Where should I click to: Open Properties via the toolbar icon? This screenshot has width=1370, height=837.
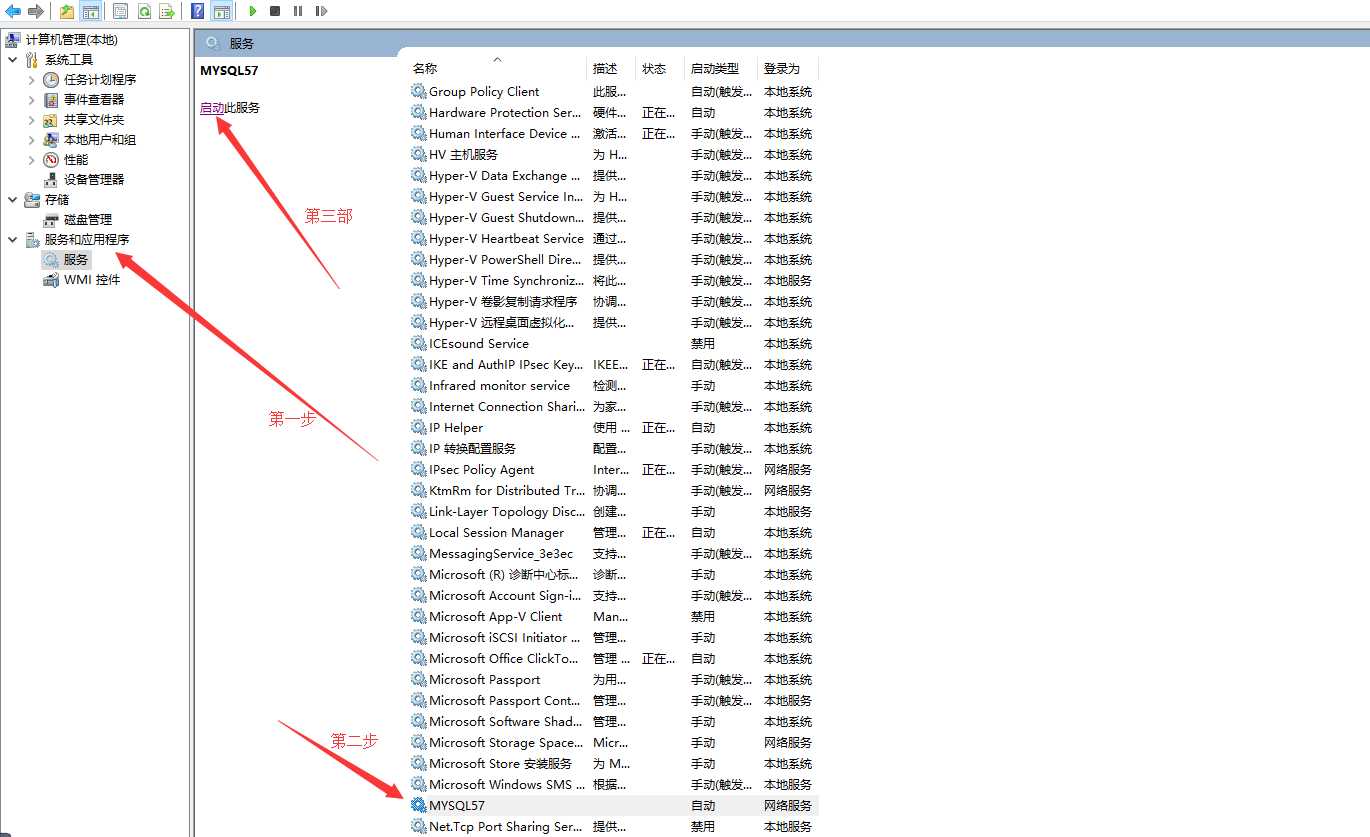pos(120,11)
